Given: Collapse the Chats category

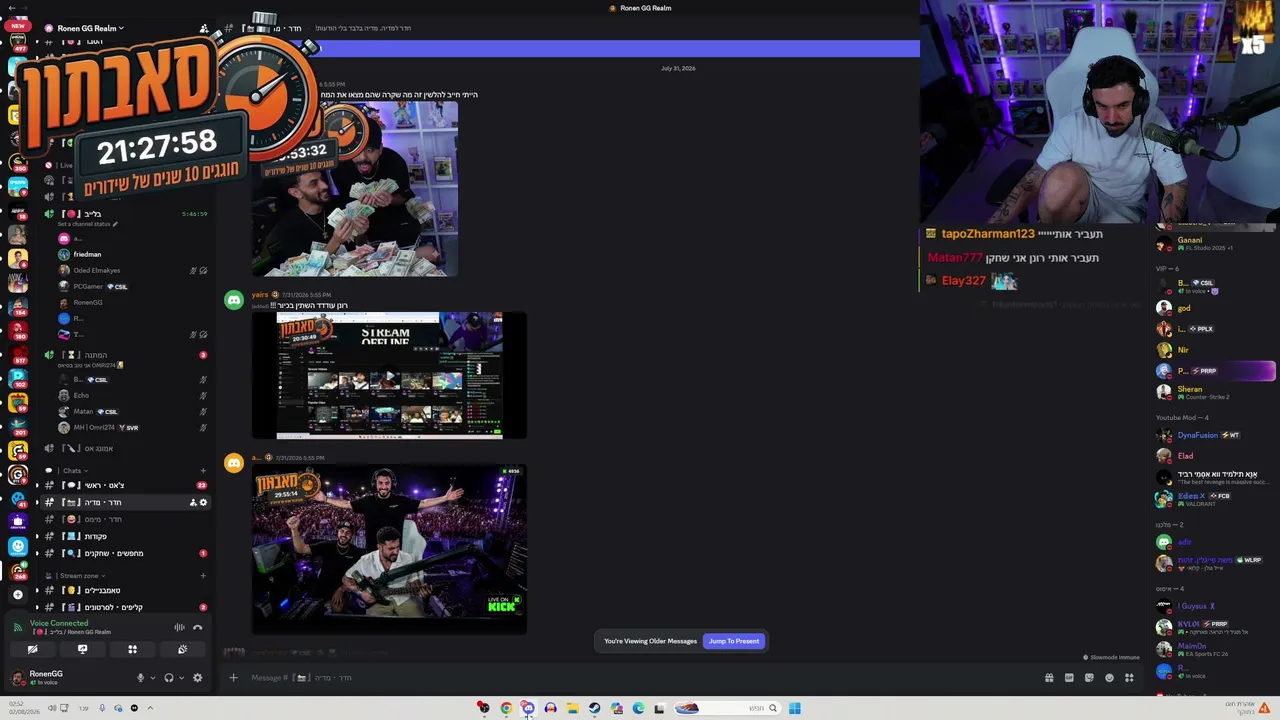Looking at the screenshot, I should pos(72,470).
